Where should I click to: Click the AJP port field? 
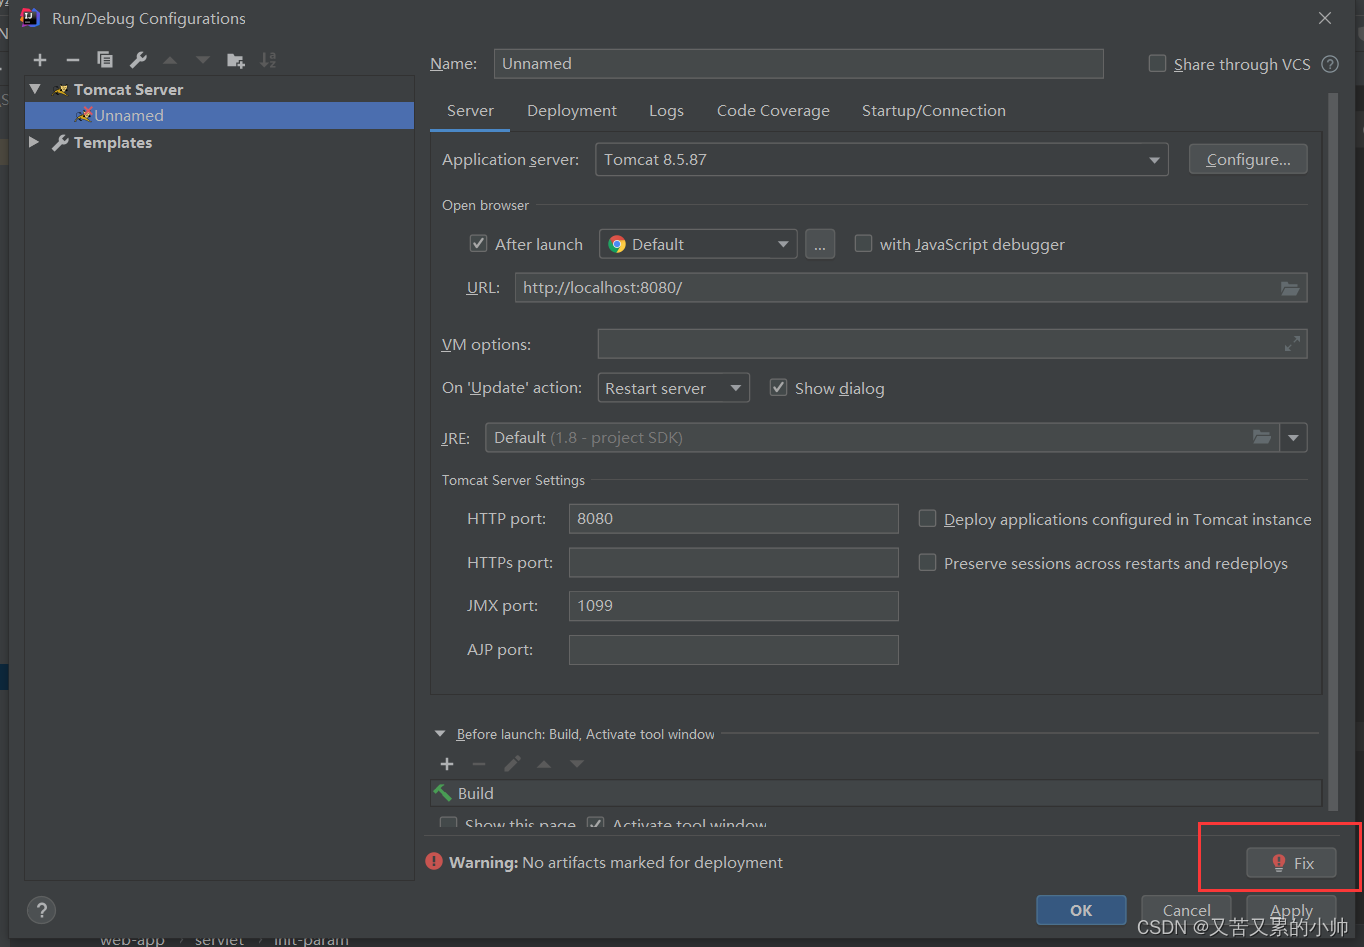tap(734, 650)
